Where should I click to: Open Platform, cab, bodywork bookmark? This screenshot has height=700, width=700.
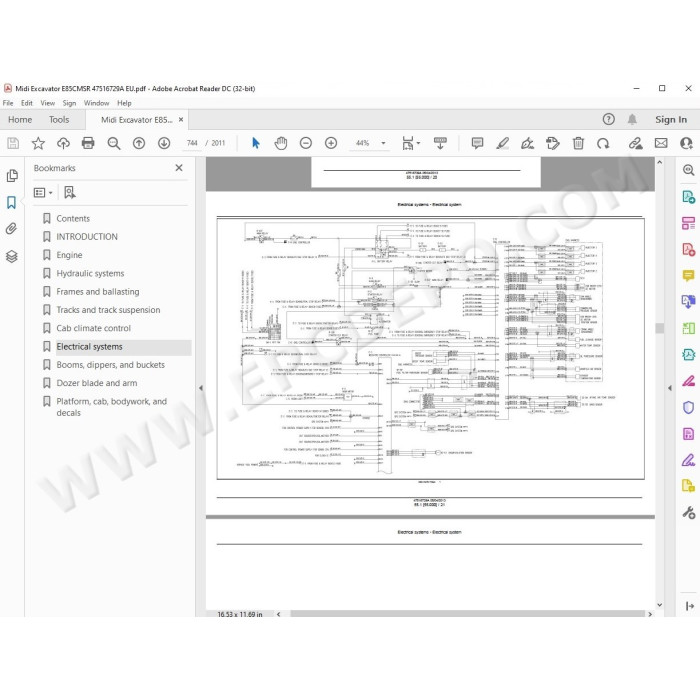point(112,407)
